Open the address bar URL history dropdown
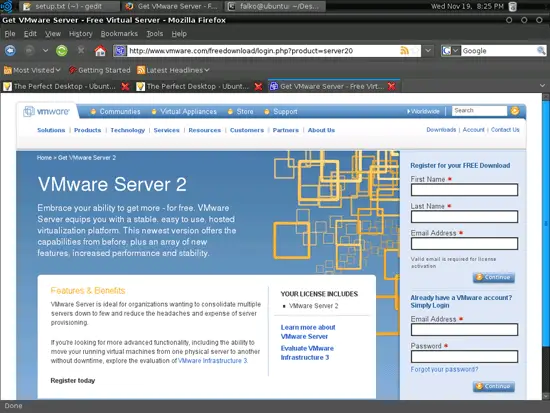The image size is (550, 413). (428, 51)
